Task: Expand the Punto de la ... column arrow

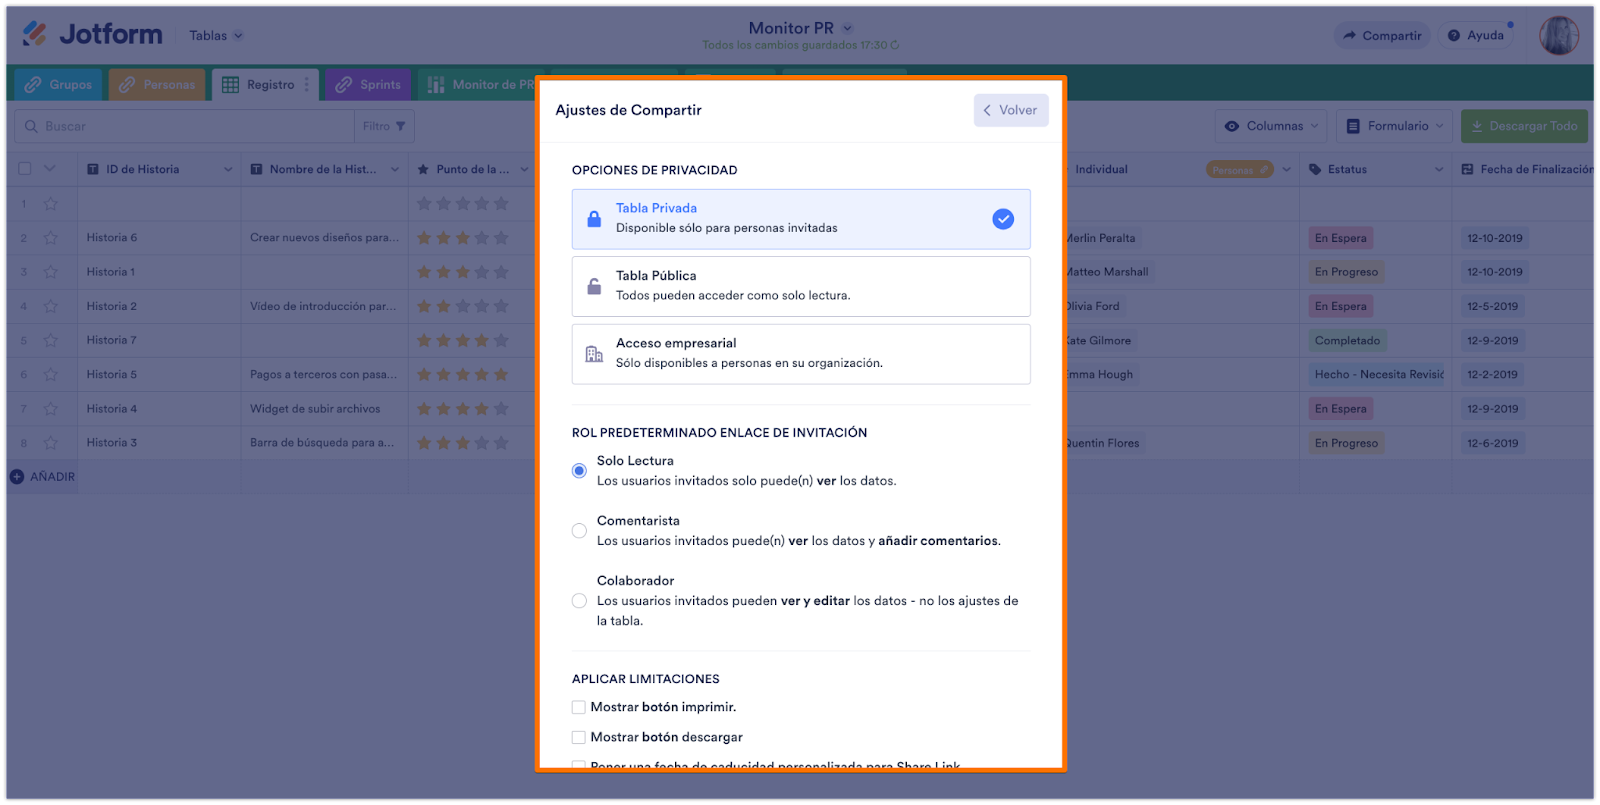Action: point(524,170)
